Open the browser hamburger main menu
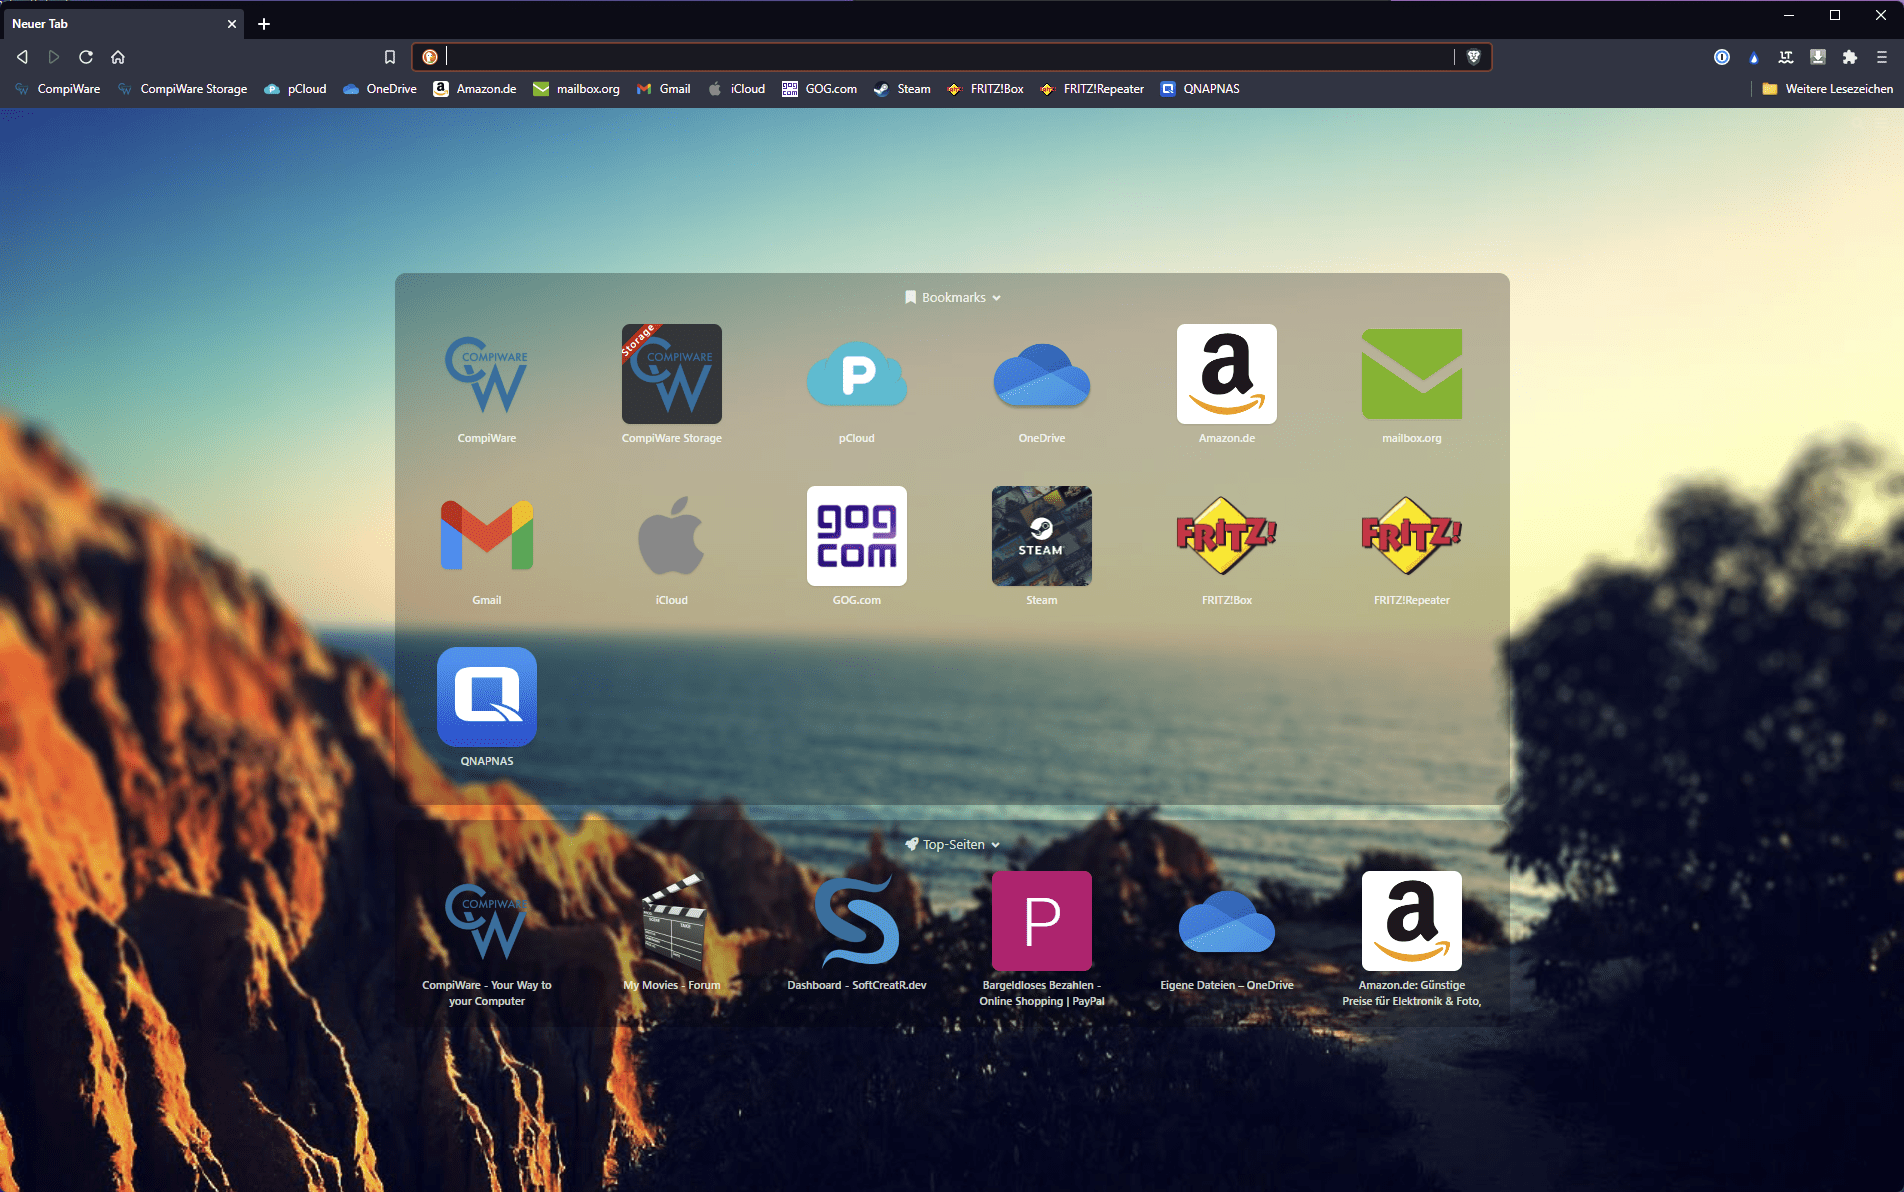The width and height of the screenshot is (1904, 1192). [x=1882, y=57]
